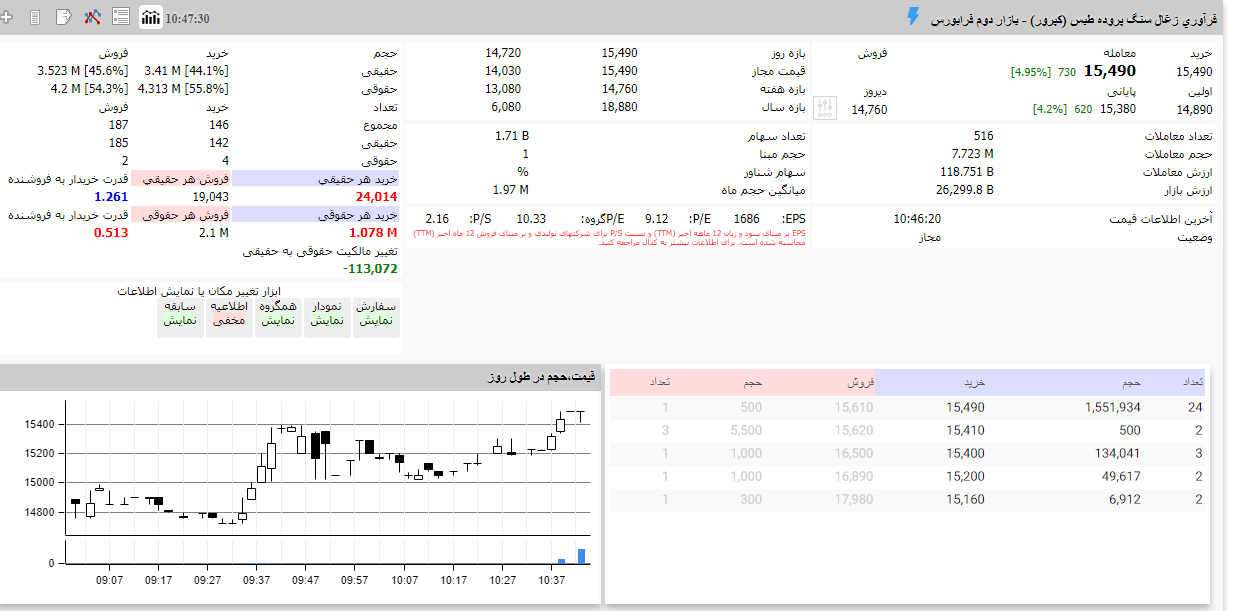Click the blue lightning bolt icon
Viewport: 1233px width, 611px height.
click(x=912, y=17)
